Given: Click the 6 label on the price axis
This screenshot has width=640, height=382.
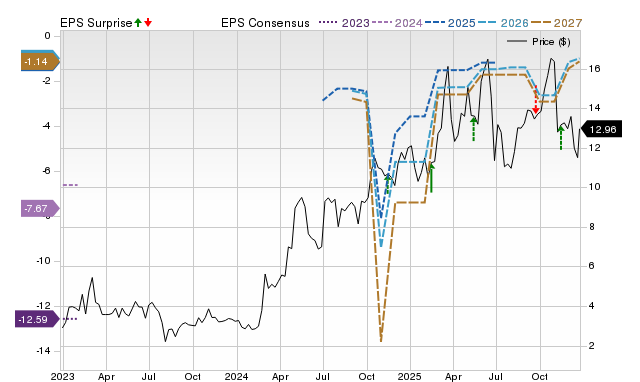Looking at the screenshot, I should (x=592, y=266).
